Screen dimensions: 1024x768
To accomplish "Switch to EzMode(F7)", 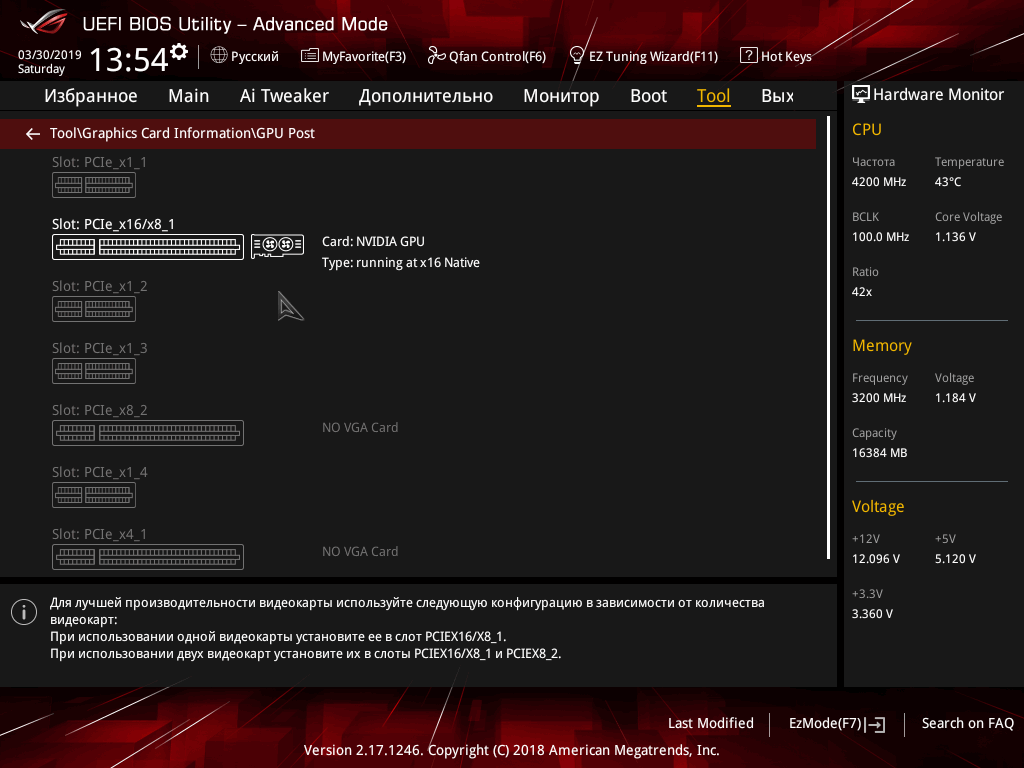I will click(837, 724).
